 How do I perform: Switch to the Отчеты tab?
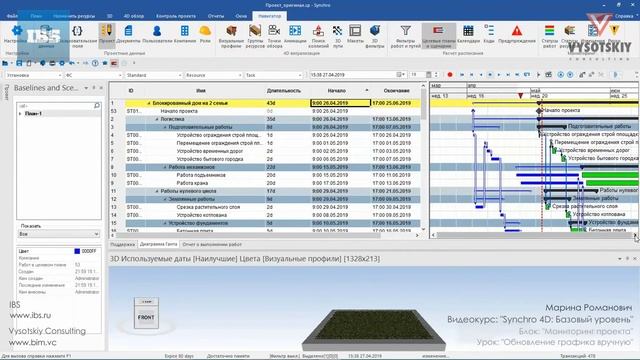pos(216,16)
